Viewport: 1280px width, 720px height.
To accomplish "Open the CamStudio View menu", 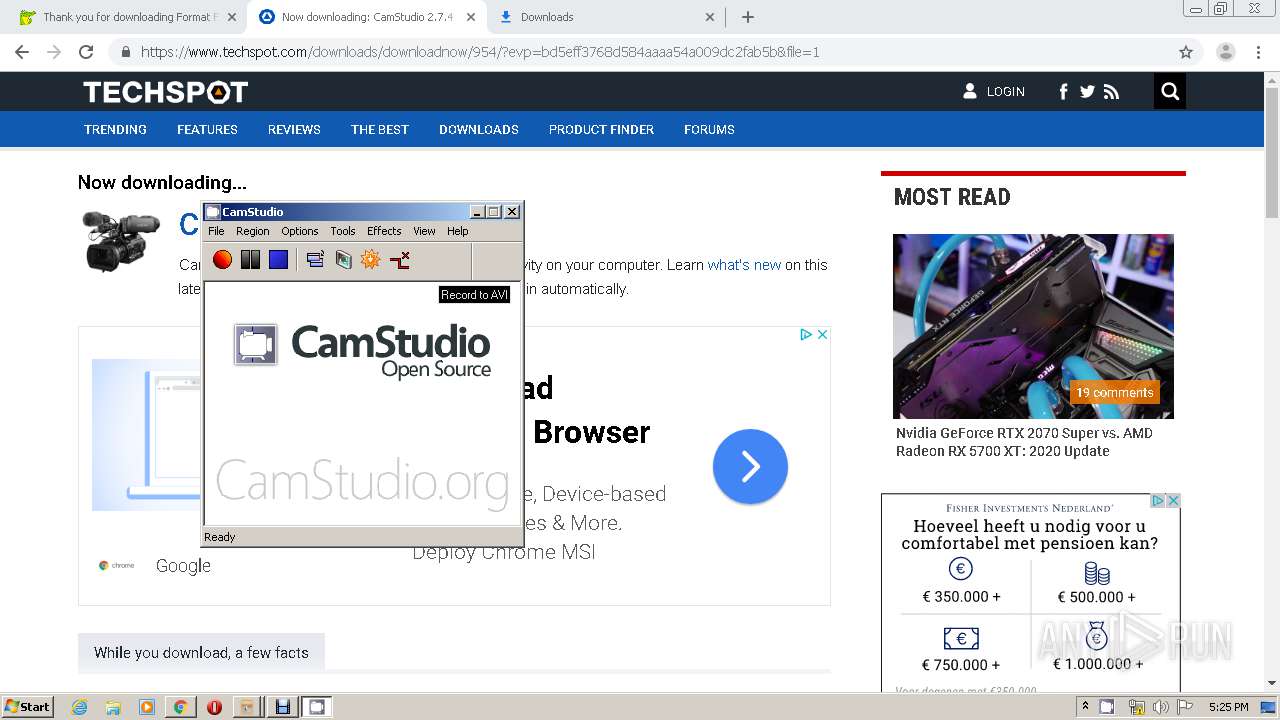I will coord(424,231).
